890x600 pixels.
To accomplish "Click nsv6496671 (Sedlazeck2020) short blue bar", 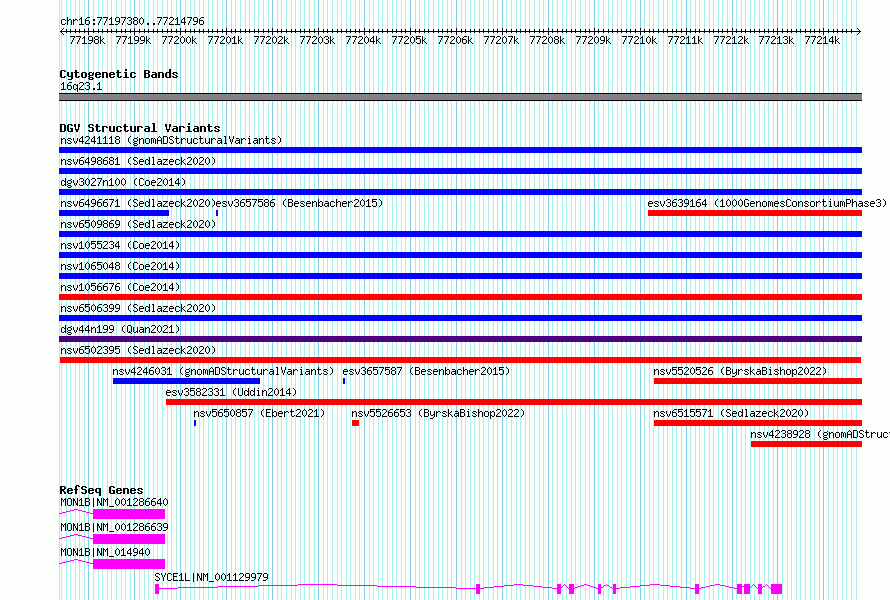I will point(114,213).
